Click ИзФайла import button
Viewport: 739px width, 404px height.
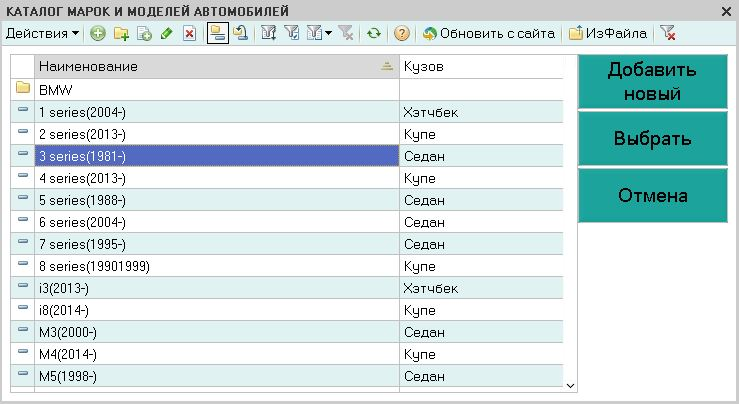[608, 33]
